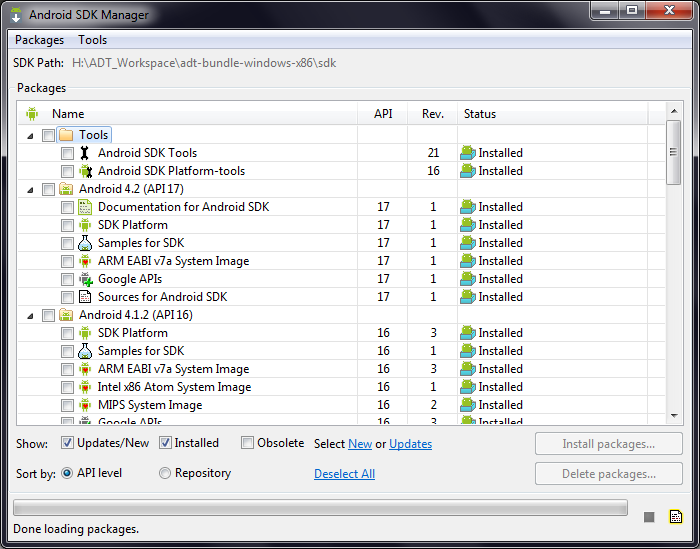Click the Intel x86 Atom System Image icon

click(85, 387)
